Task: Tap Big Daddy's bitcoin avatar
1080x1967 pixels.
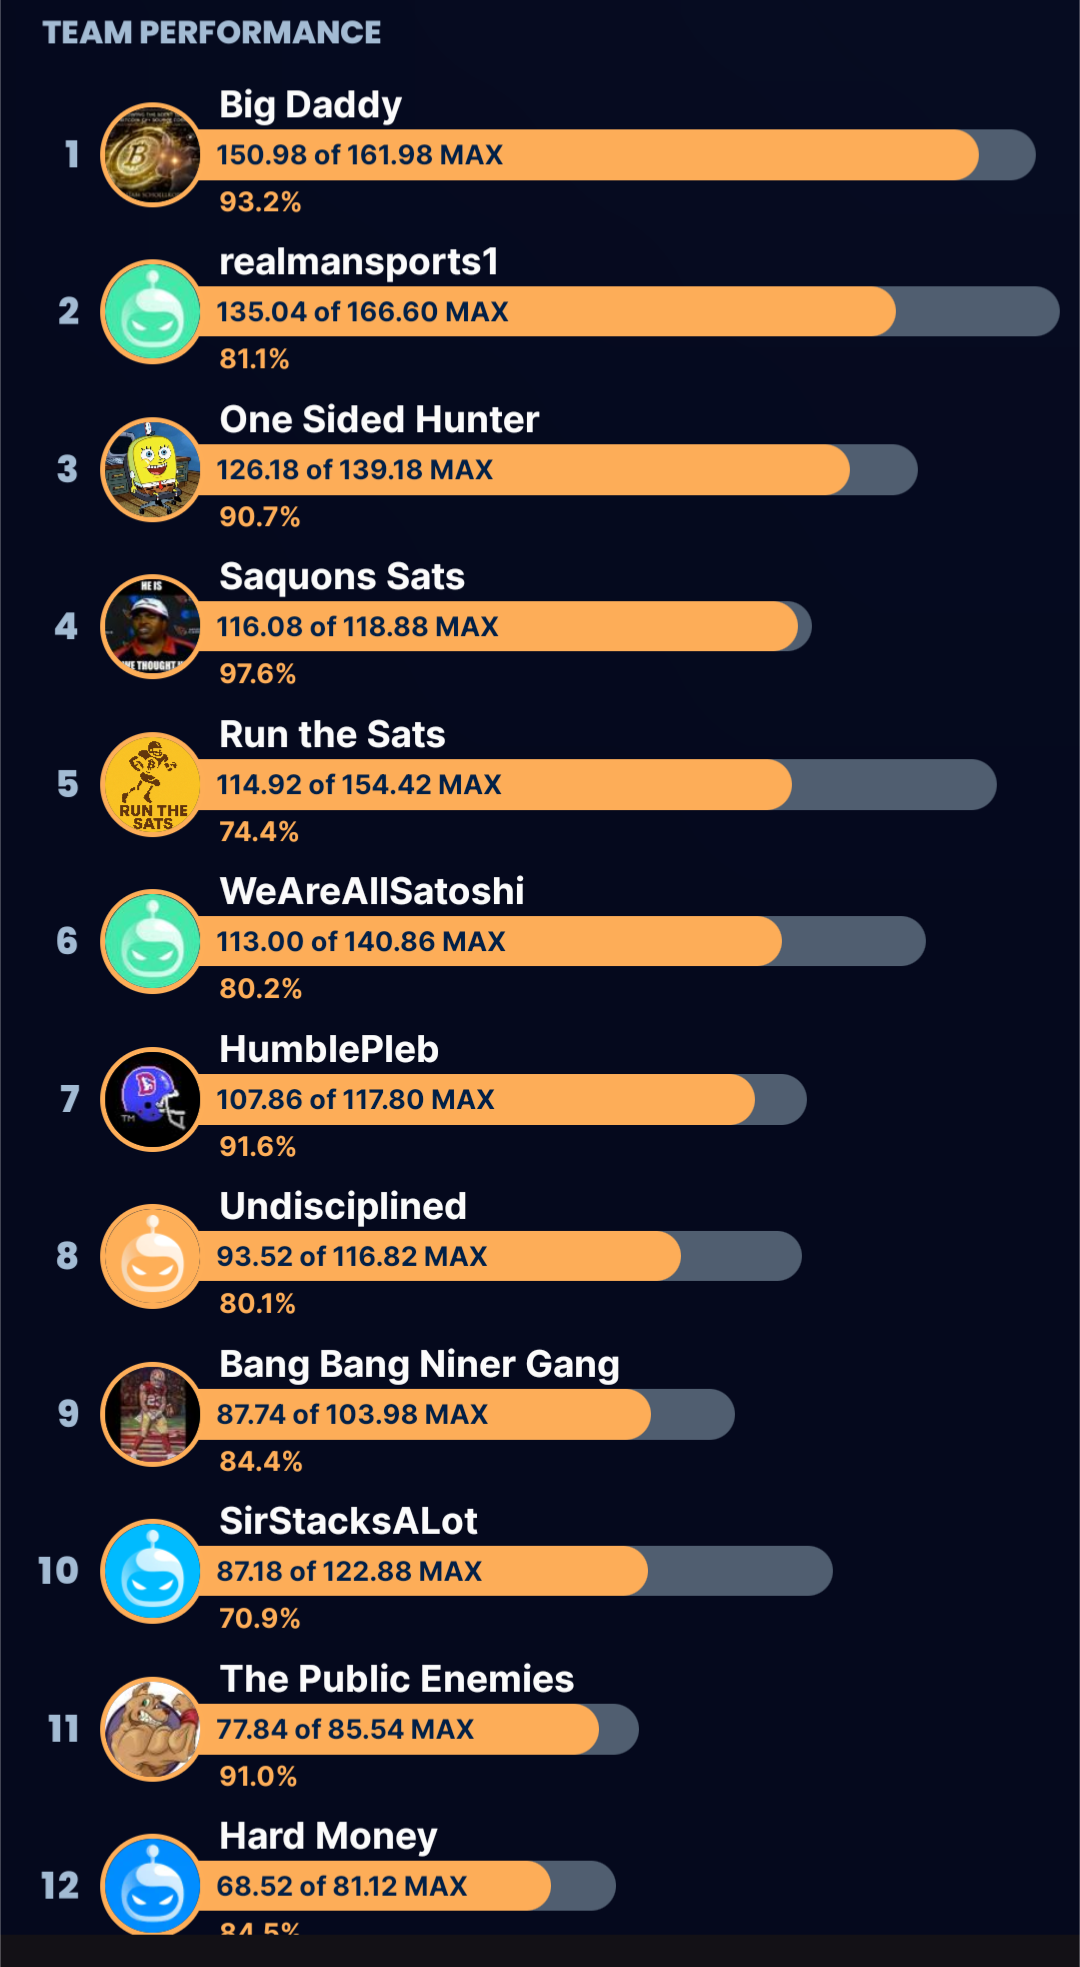Action: [152, 155]
